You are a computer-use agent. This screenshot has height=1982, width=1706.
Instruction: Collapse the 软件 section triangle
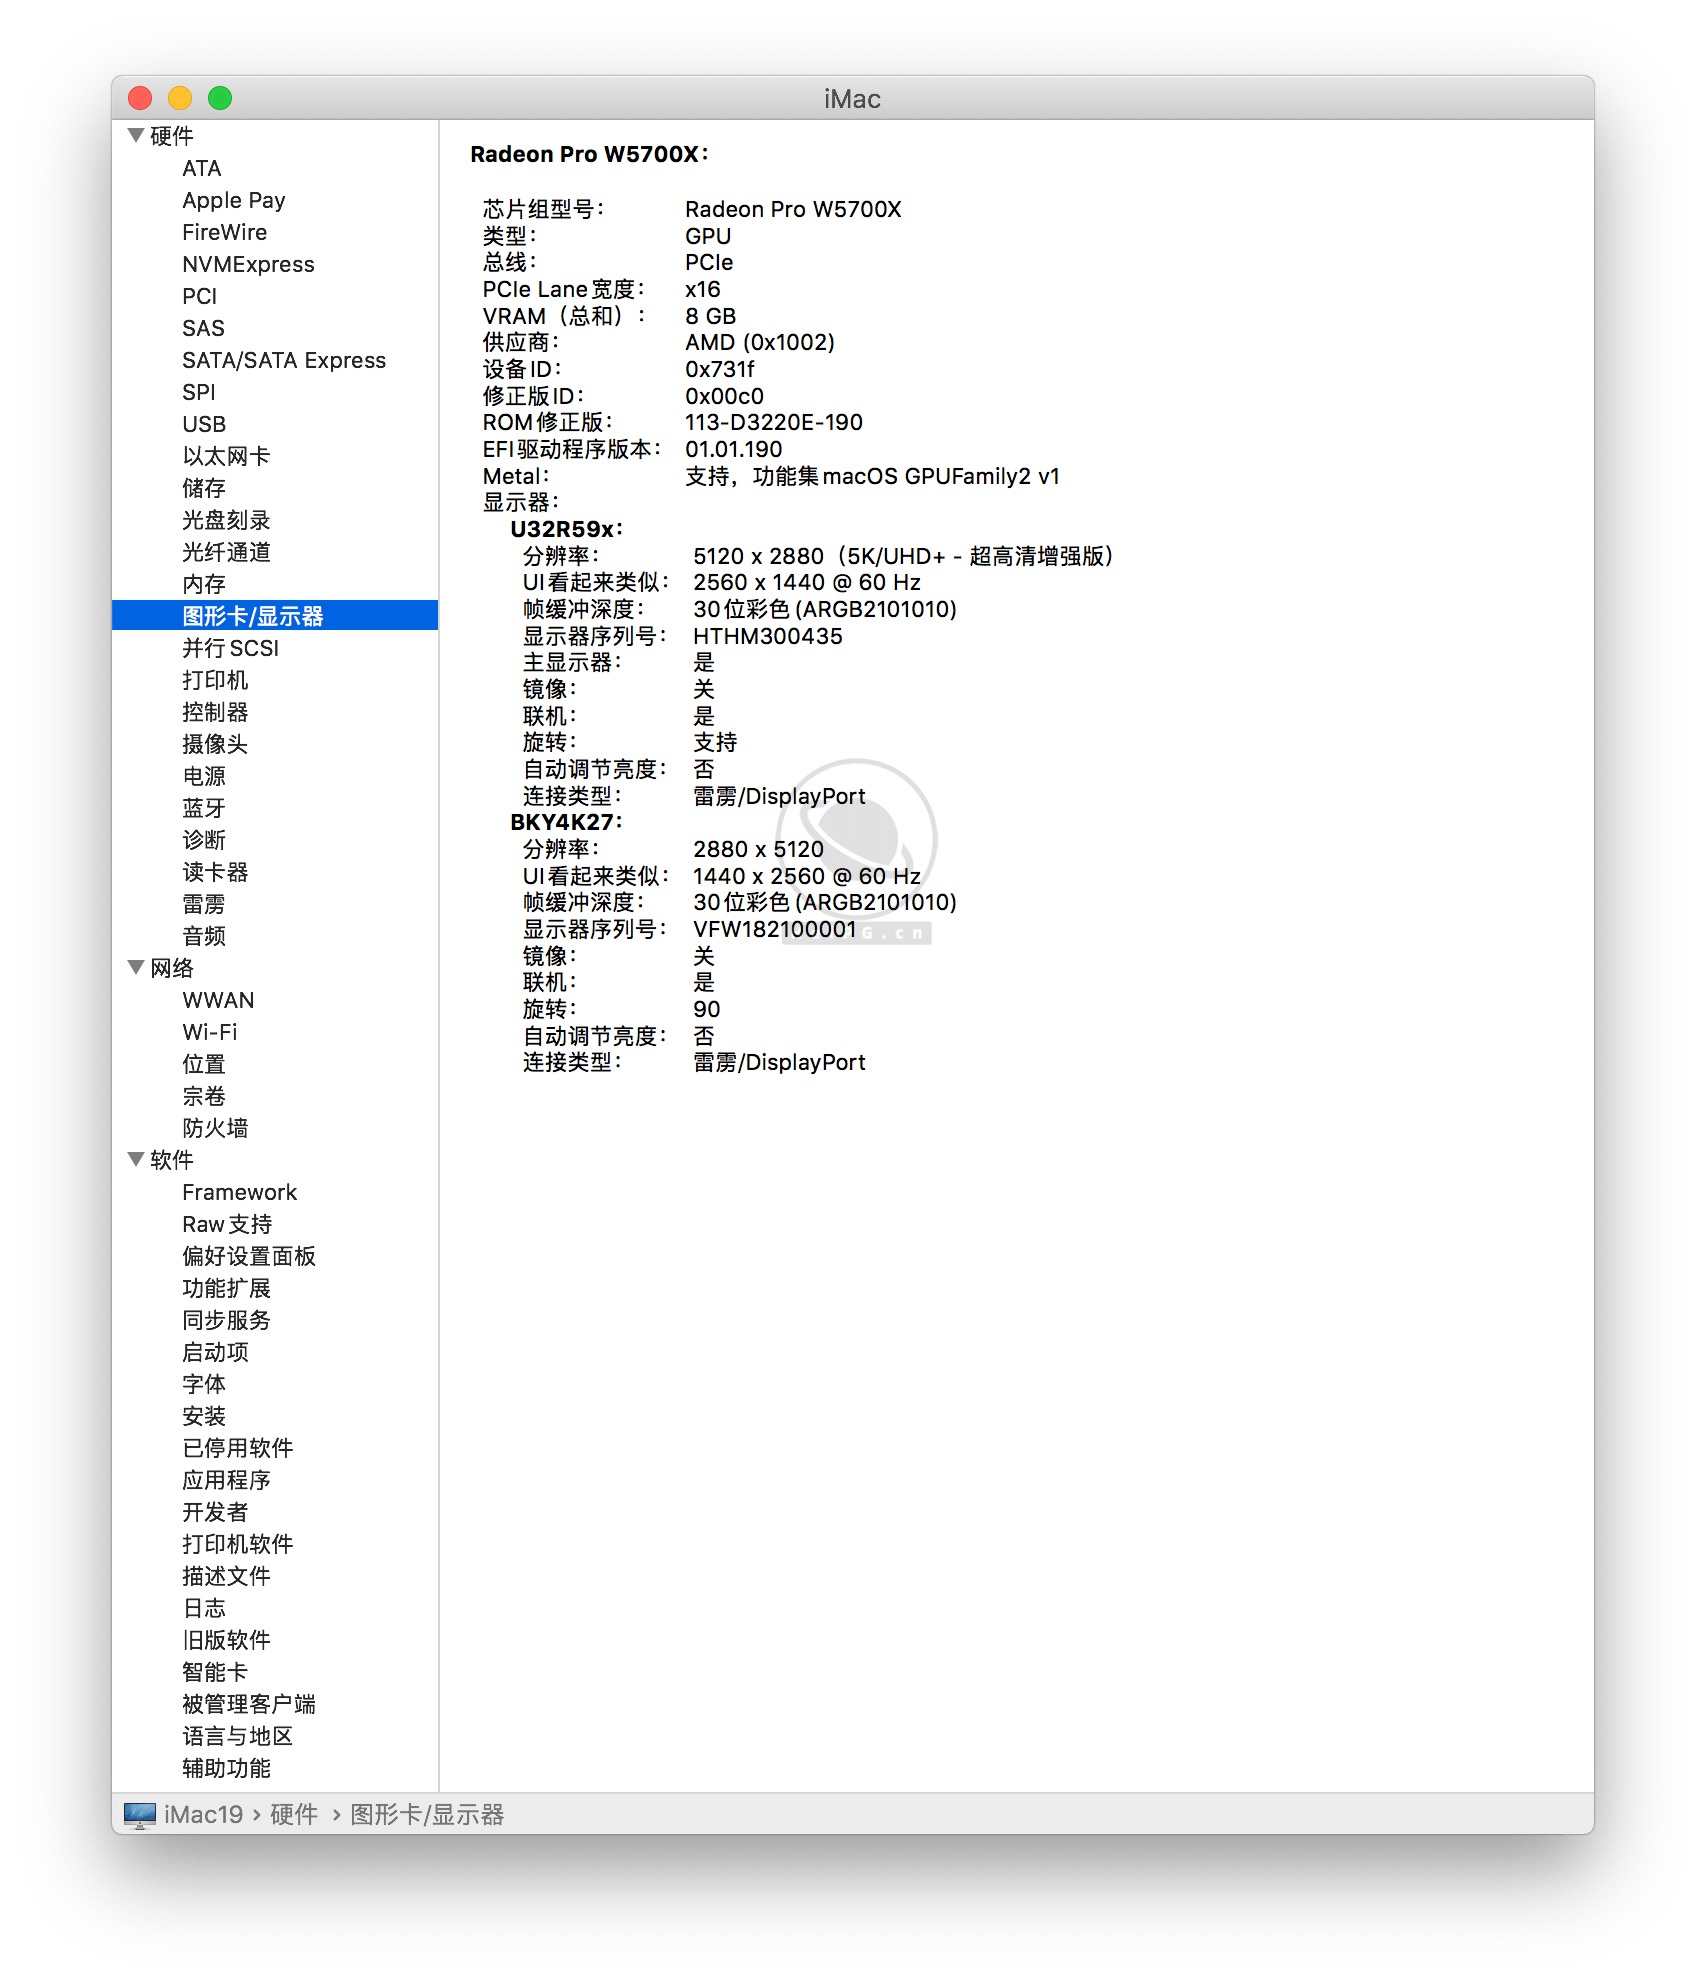tap(135, 1160)
